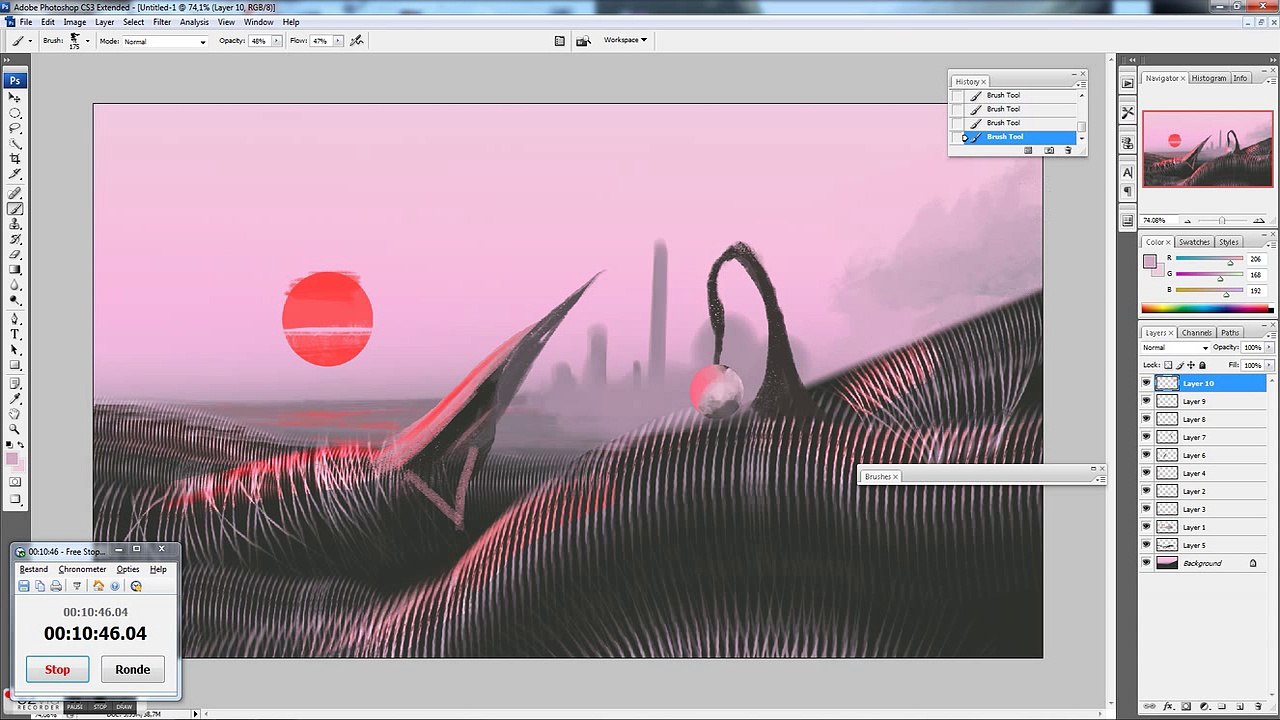The height and width of the screenshot is (720, 1280).
Task: Click the Stop button in stopwatch
Action: pos(57,669)
